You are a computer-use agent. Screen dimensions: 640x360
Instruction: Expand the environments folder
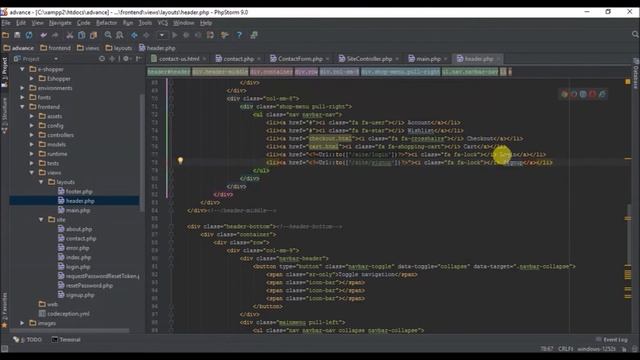click(22, 88)
